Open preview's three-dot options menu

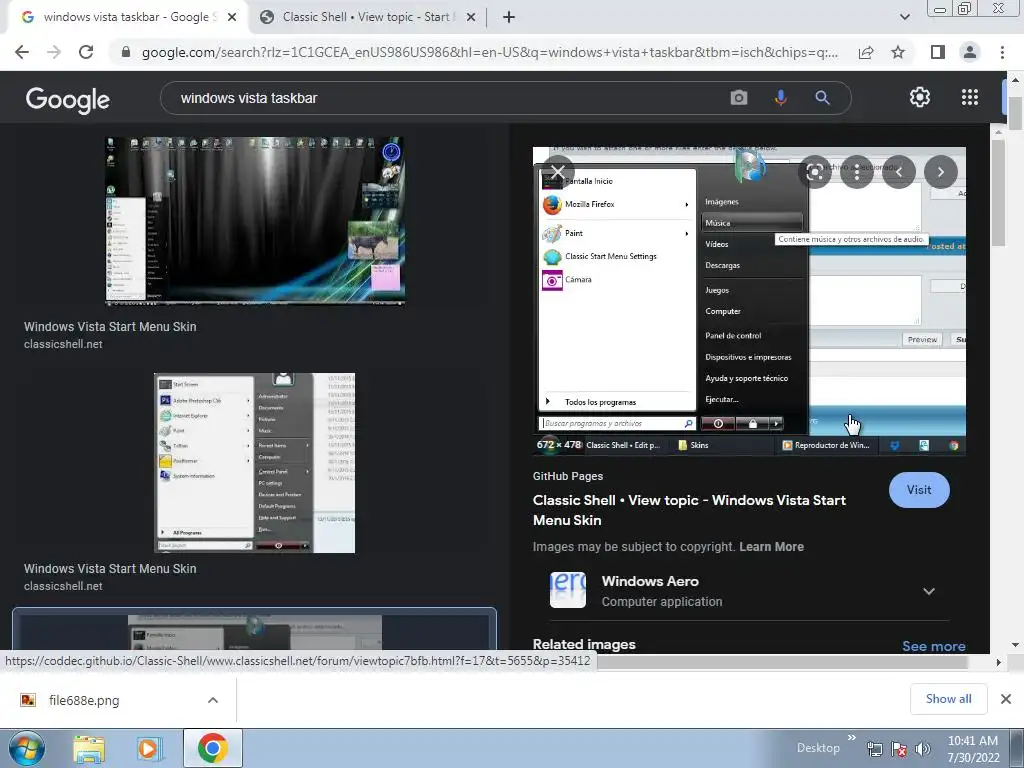tap(857, 172)
